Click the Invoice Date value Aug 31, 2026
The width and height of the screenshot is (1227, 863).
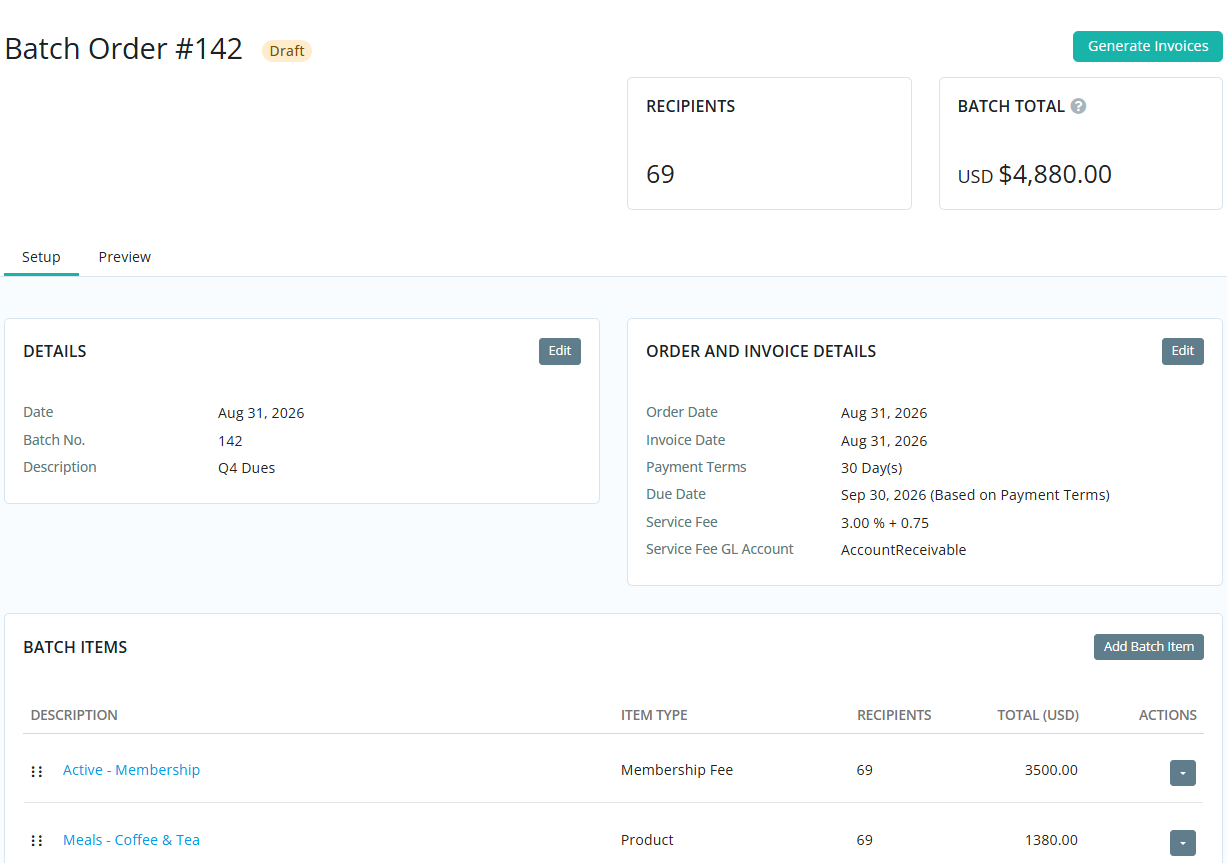tap(884, 441)
